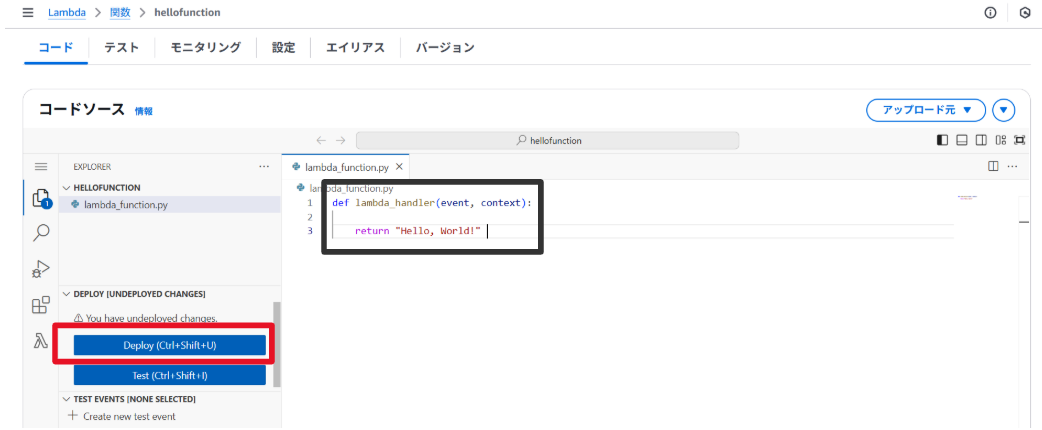
Task: Open the editor activity bar menu icon
Action: click(x=41, y=166)
